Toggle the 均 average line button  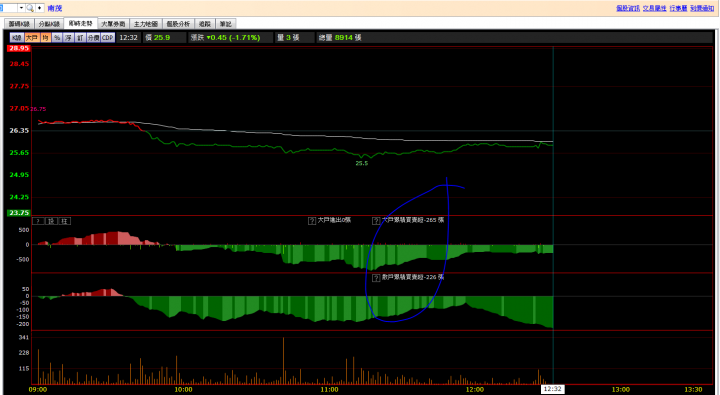(45, 38)
